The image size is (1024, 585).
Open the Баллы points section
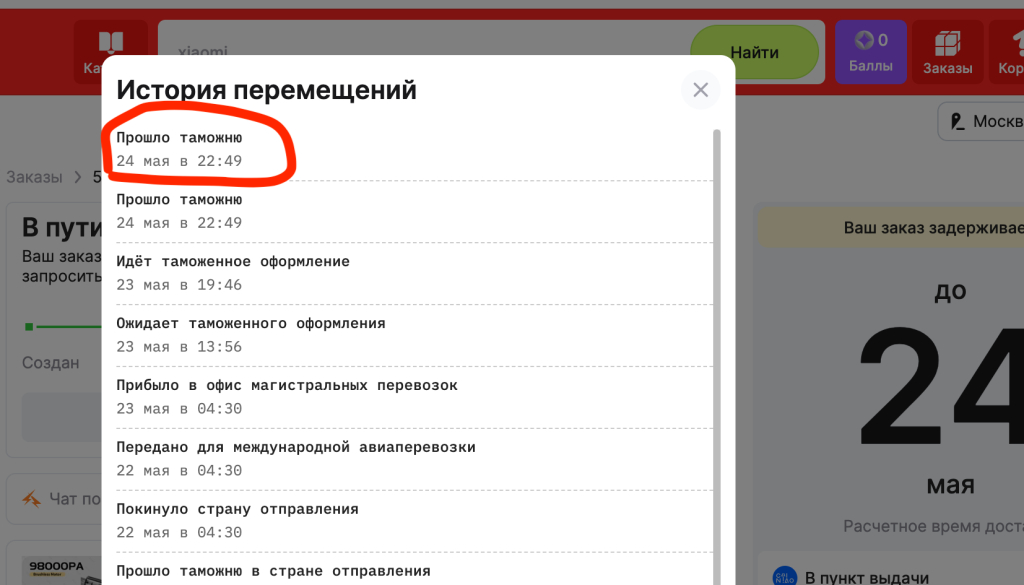pos(871,52)
